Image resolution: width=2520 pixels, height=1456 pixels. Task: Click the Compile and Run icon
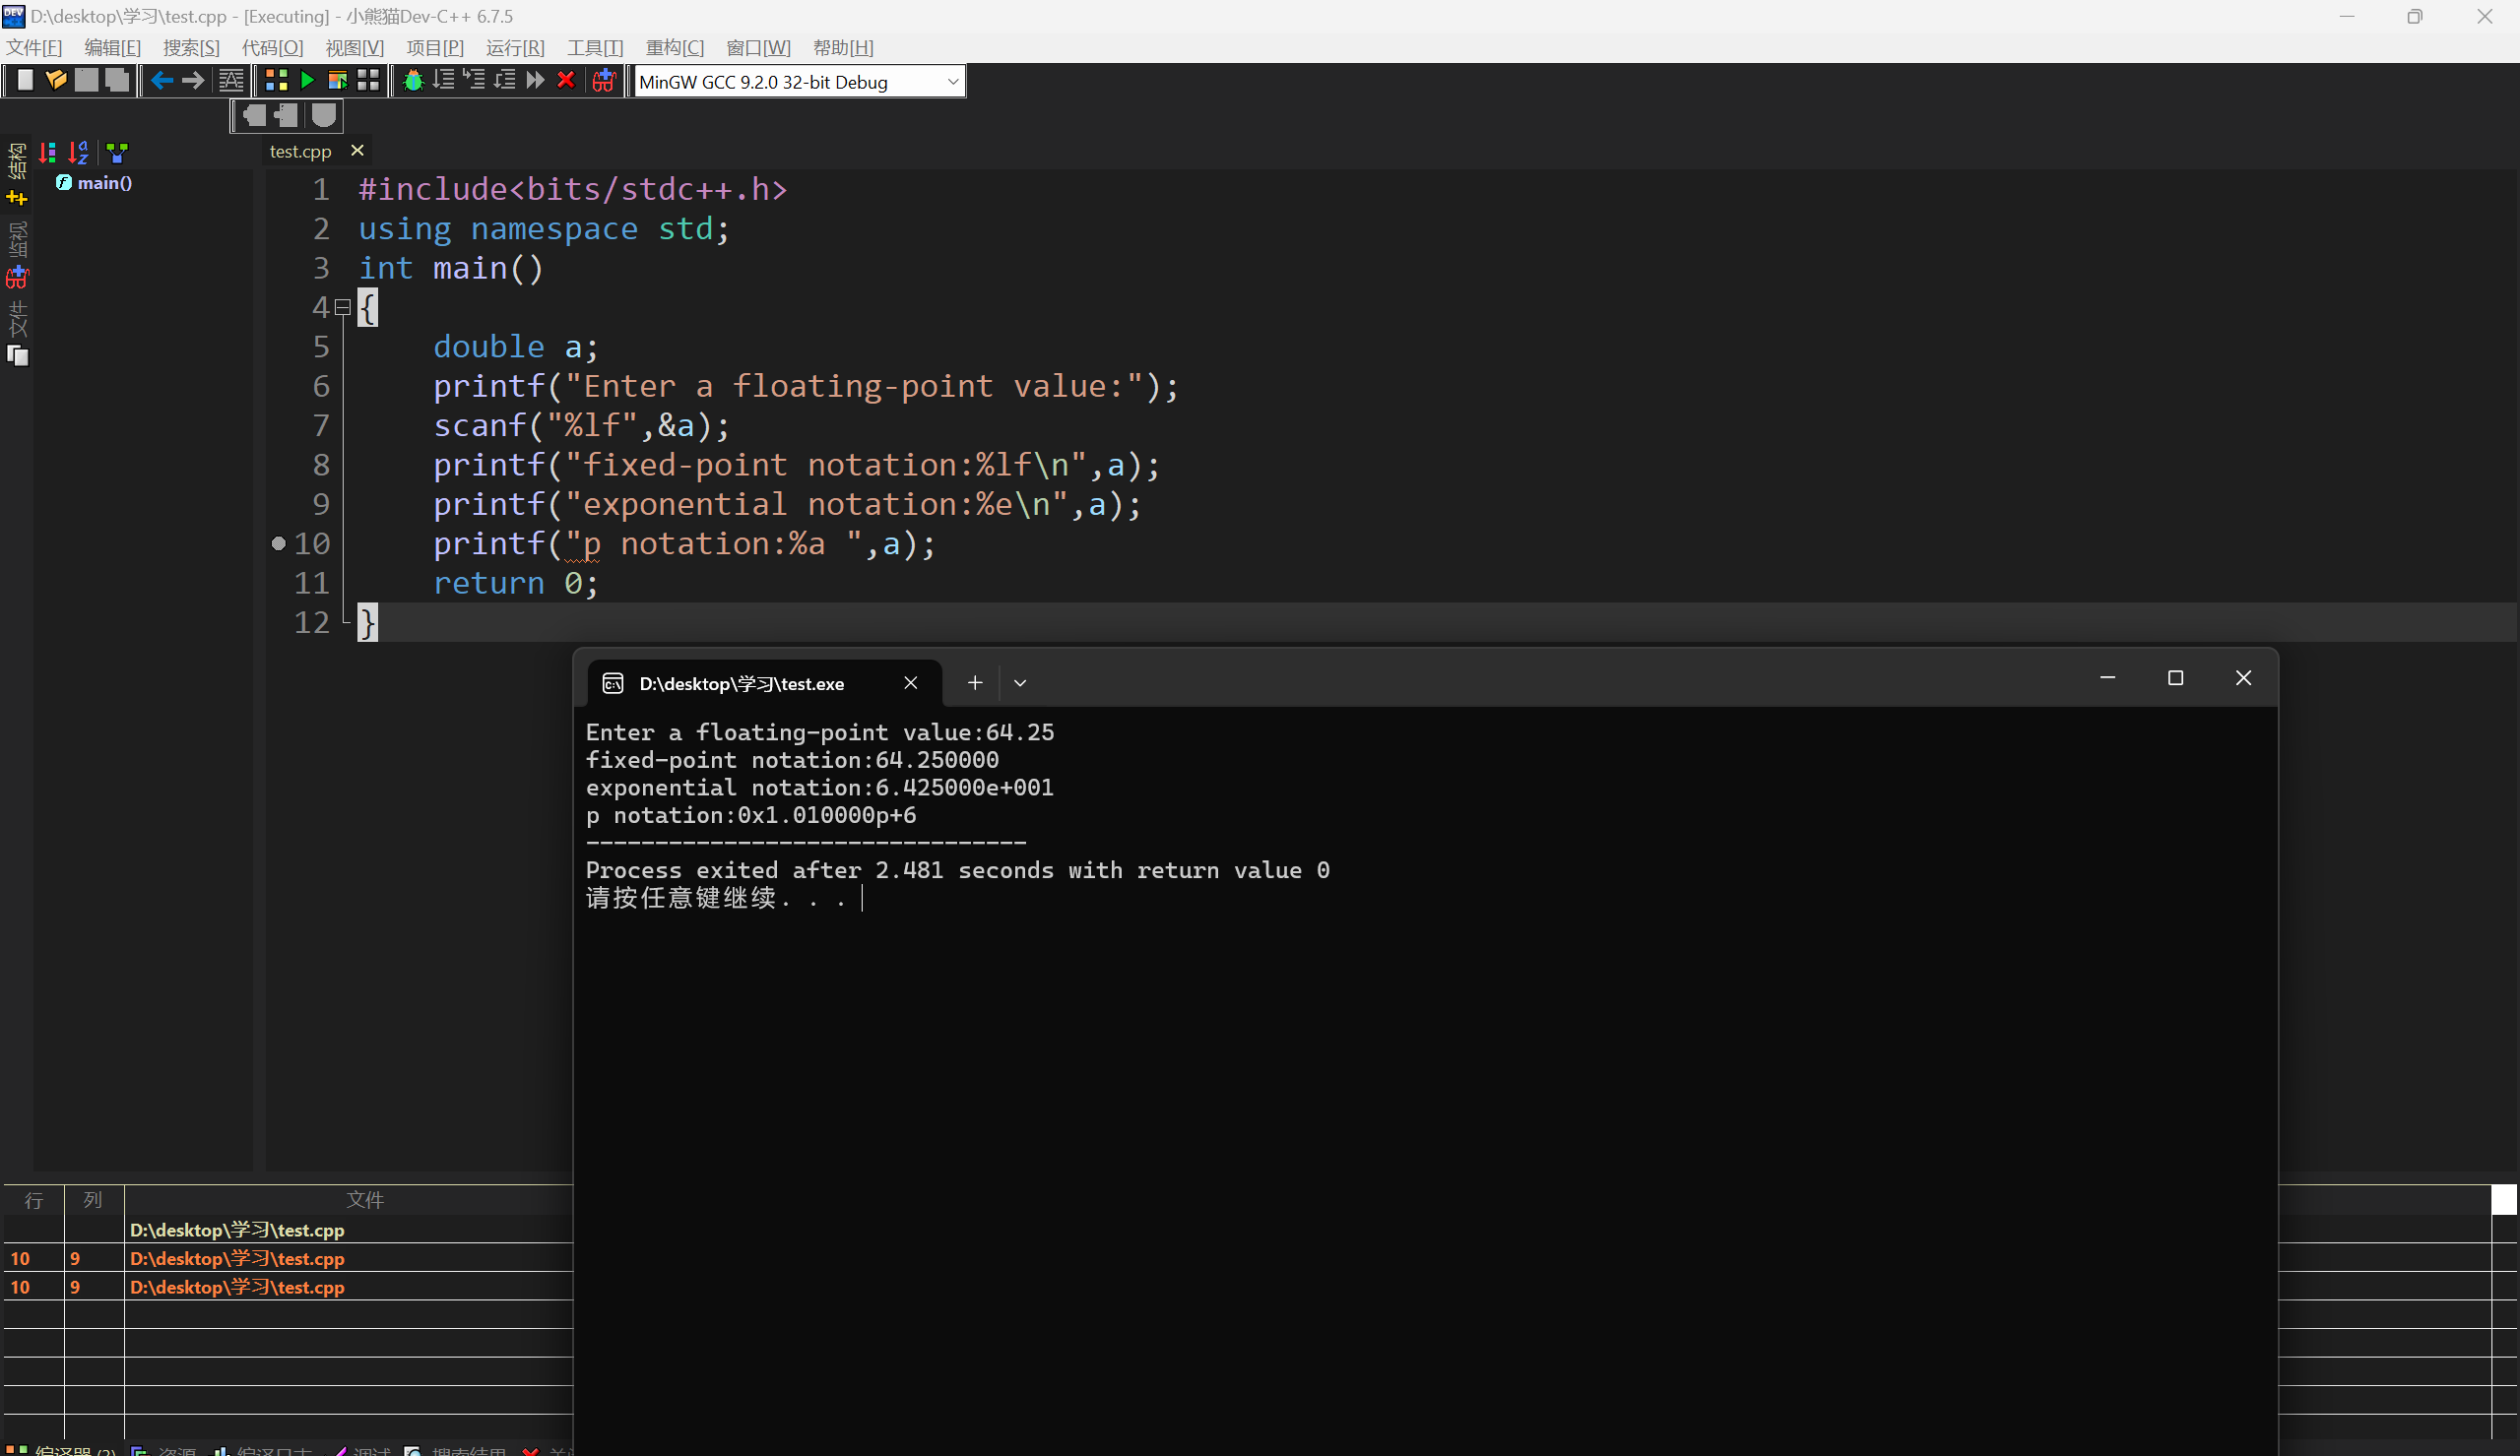(x=338, y=81)
